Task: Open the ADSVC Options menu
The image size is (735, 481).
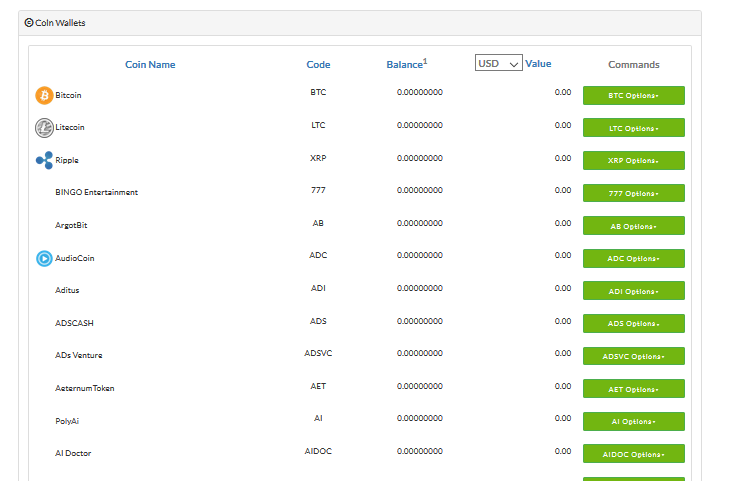Action: pos(633,356)
